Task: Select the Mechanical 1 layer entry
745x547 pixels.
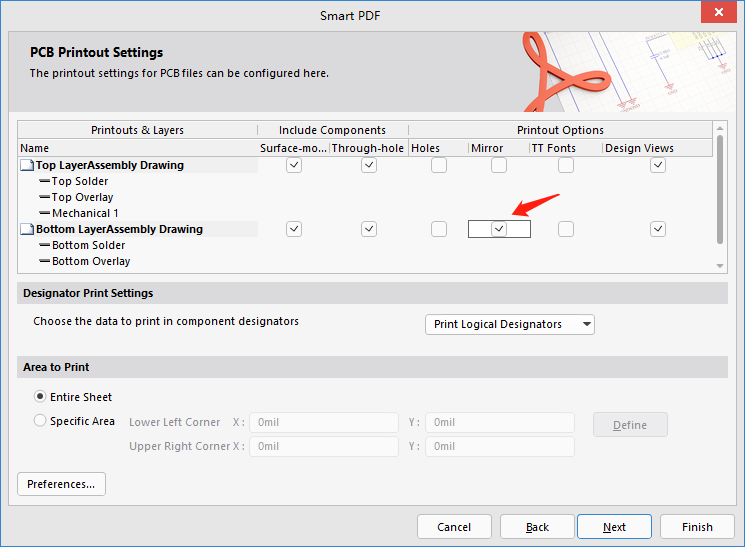Action: click(x=85, y=213)
